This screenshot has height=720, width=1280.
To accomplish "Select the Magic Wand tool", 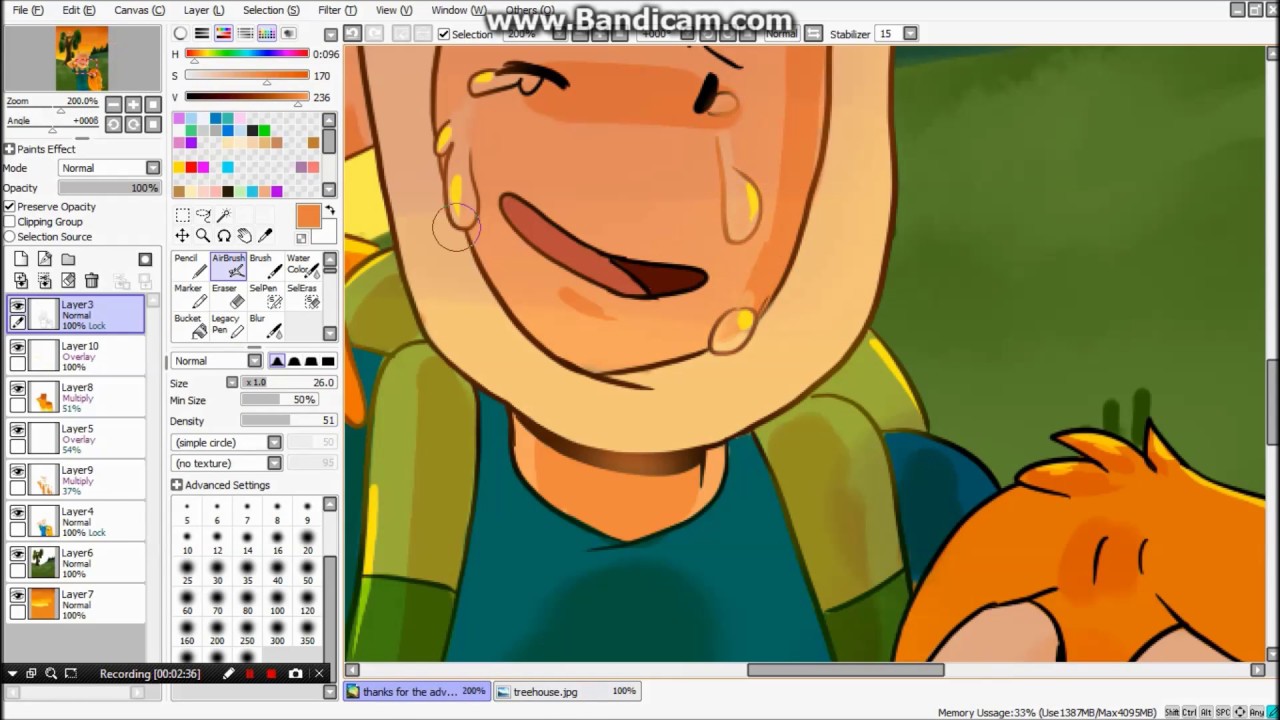I will click(224, 215).
